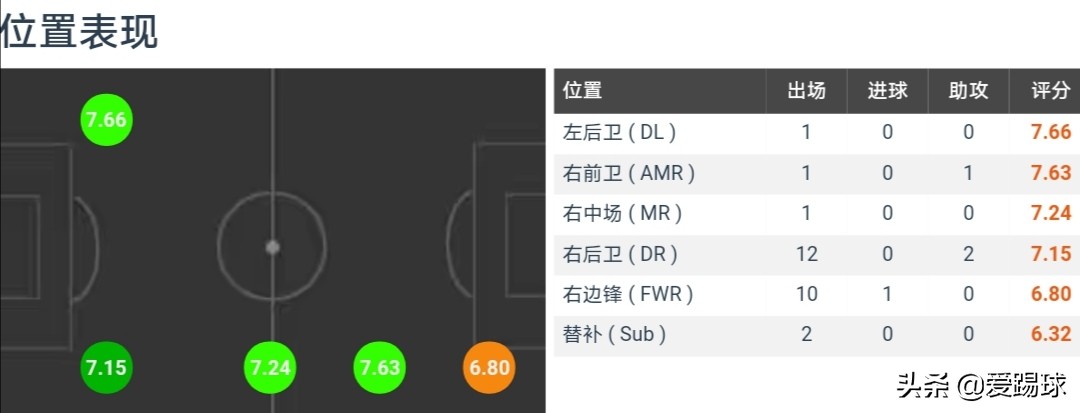
Task: Click the 位置表现 section heading
Action: pos(80,32)
